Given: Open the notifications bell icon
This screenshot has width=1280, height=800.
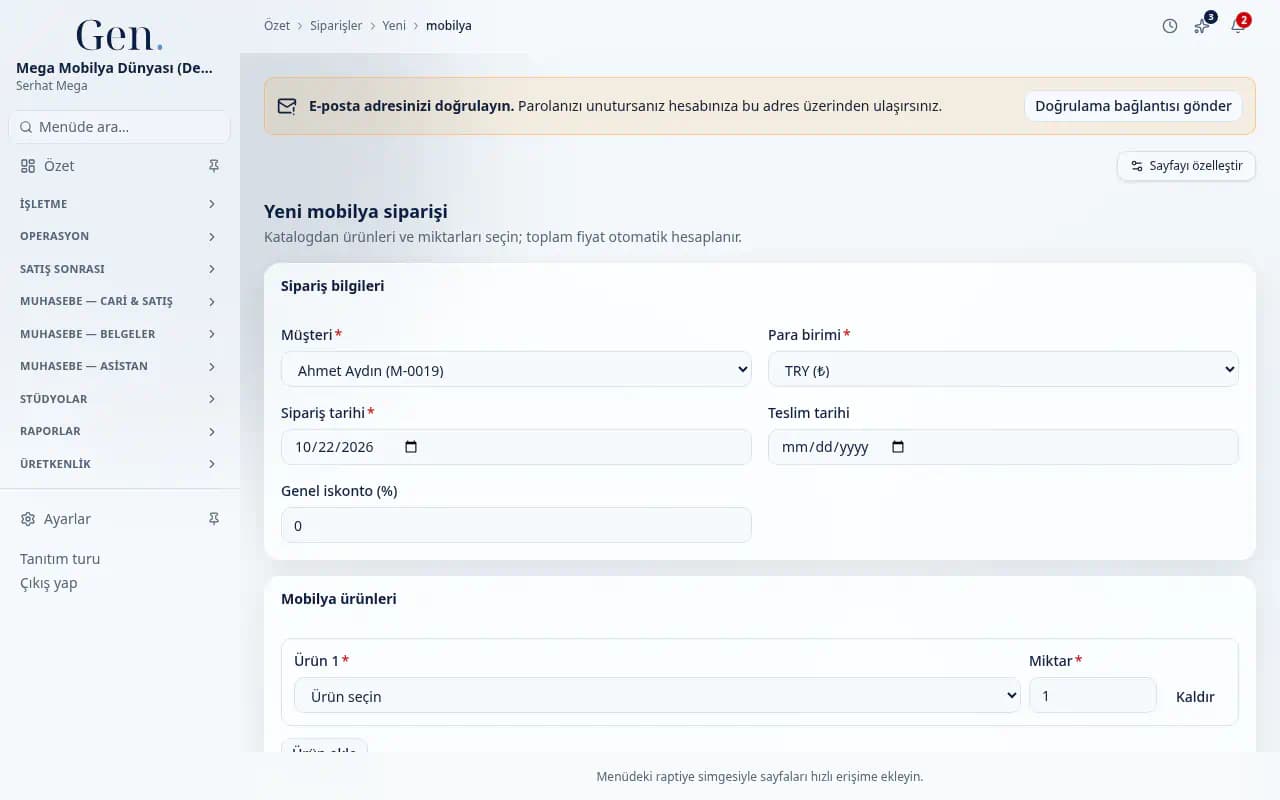Looking at the screenshot, I should [x=1237, y=26].
